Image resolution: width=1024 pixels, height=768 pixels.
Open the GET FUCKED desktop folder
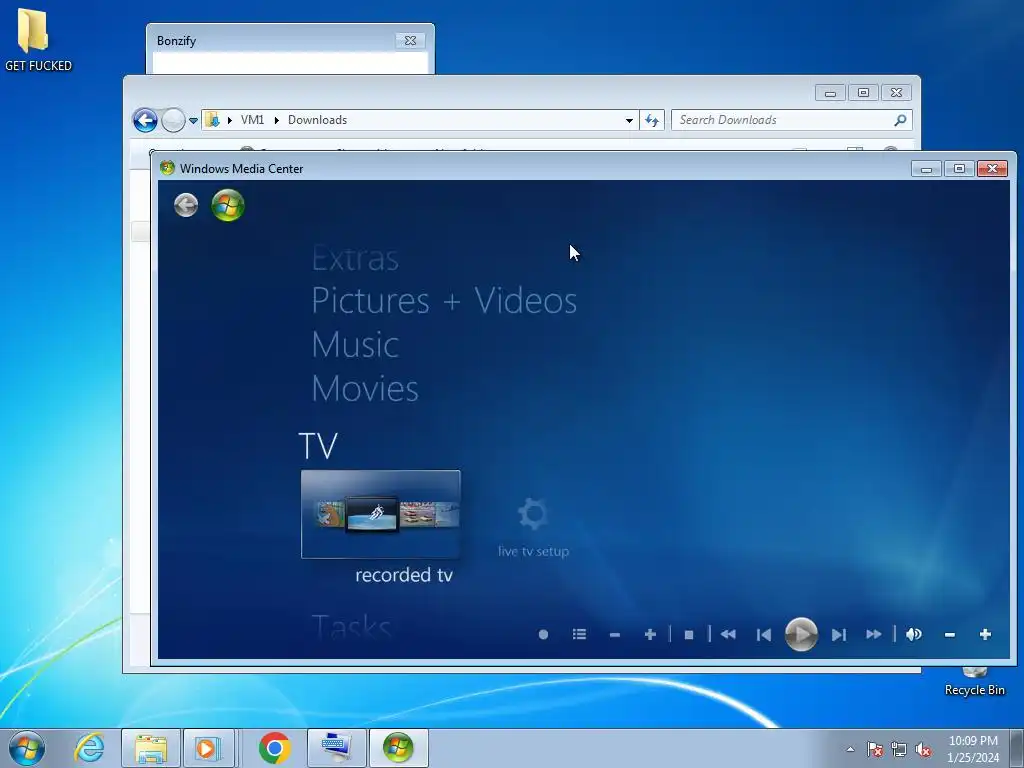(x=37, y=40)
